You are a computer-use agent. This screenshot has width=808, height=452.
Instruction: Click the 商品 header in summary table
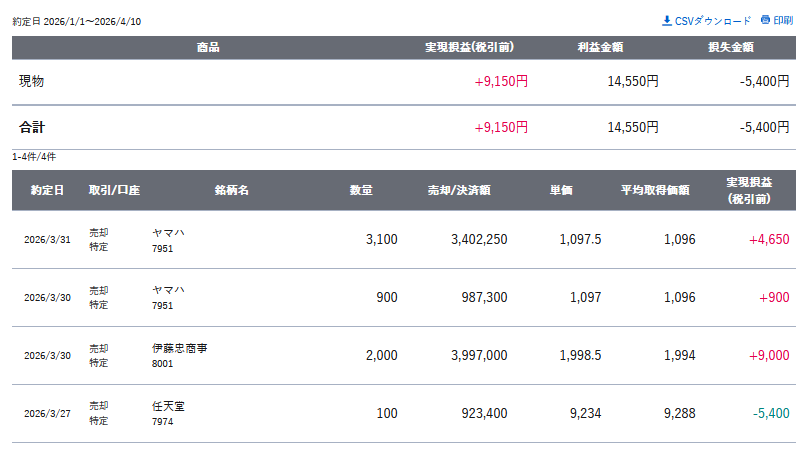point(208,47)
